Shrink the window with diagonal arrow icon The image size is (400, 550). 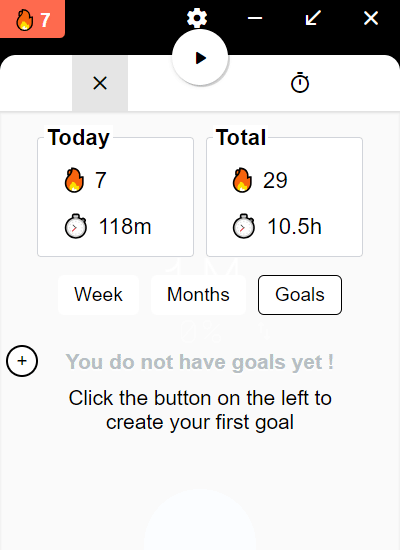313,18
